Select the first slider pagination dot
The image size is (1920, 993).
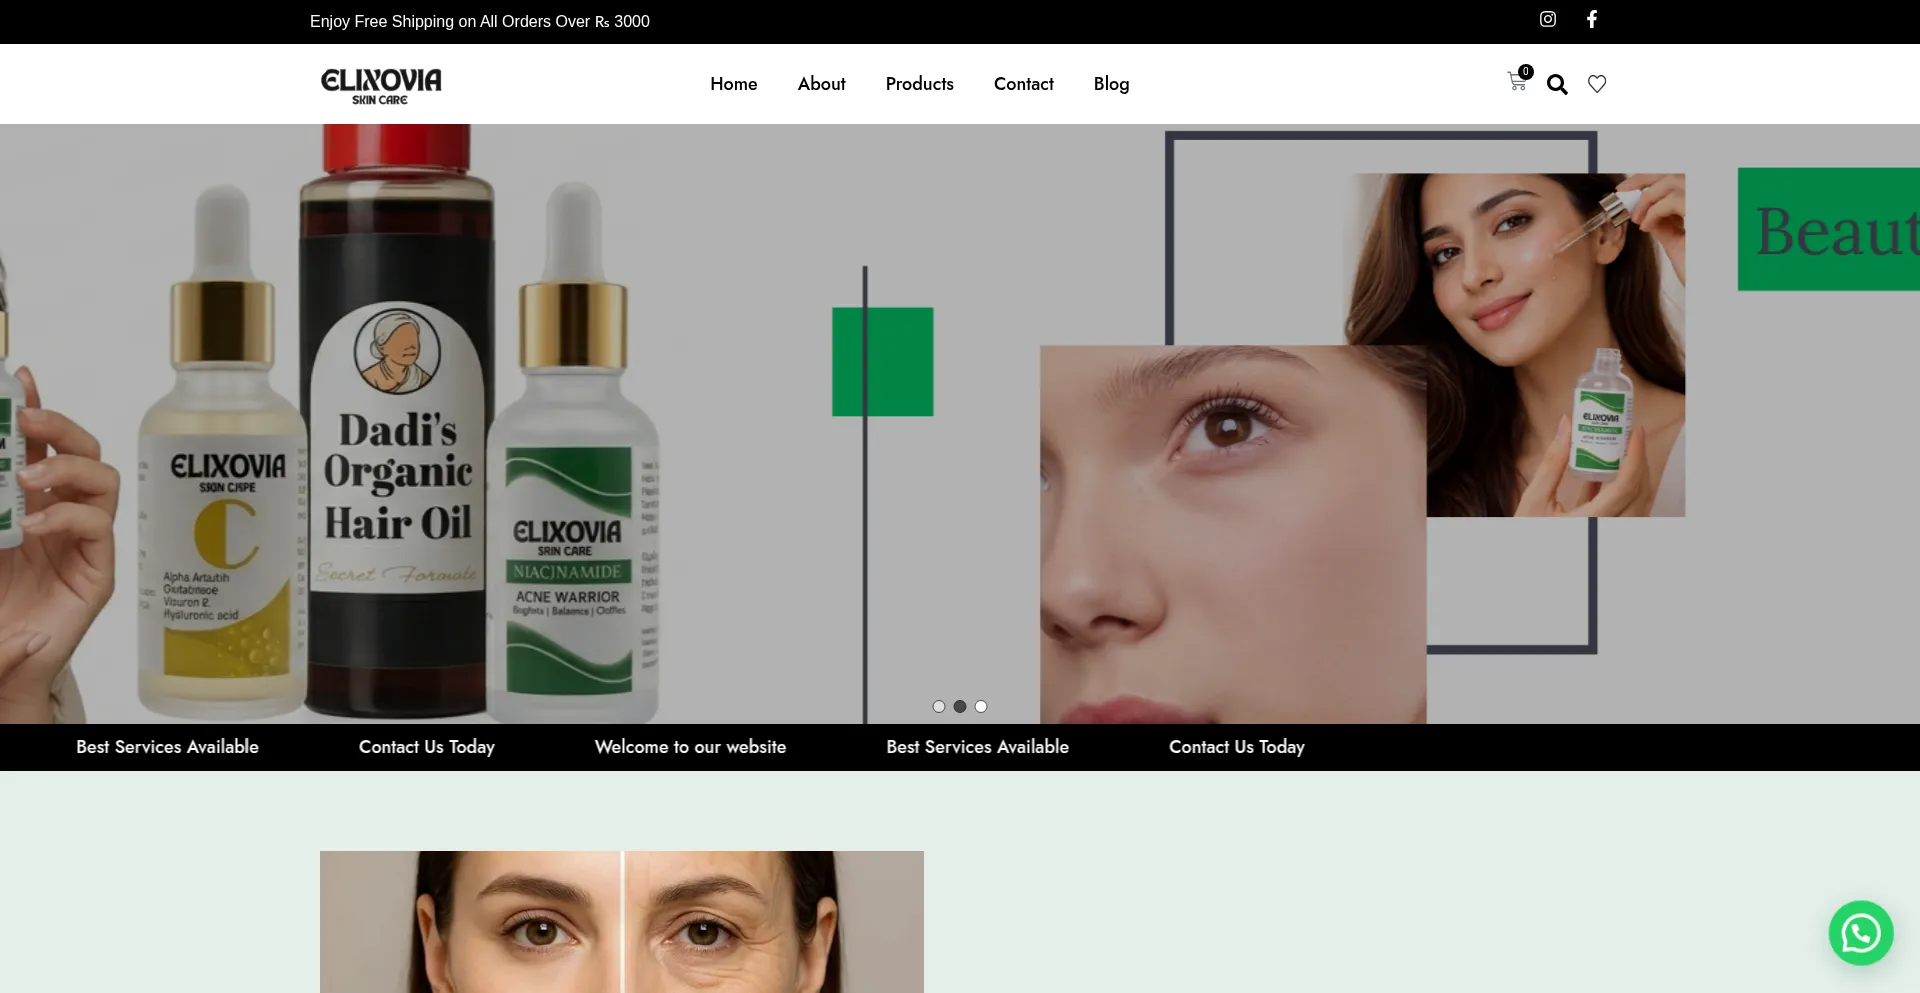pos(939,706)
